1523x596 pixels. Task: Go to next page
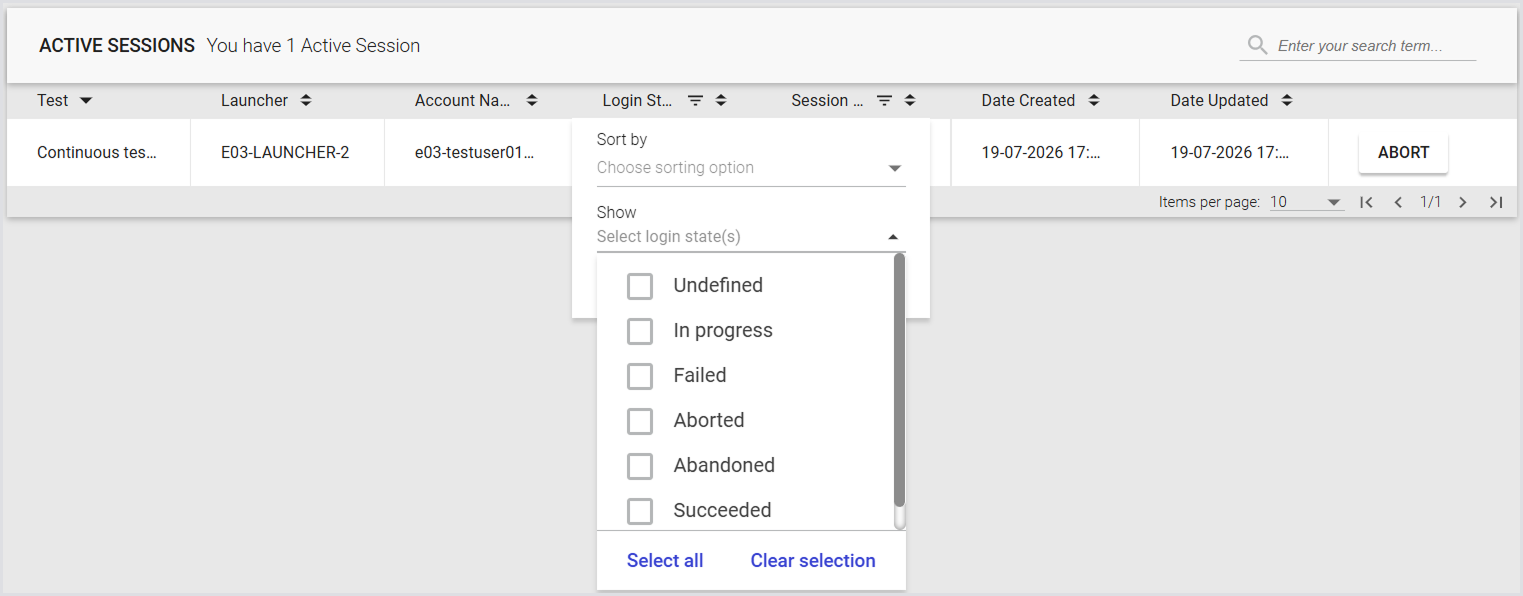[x=1463, y=202]
